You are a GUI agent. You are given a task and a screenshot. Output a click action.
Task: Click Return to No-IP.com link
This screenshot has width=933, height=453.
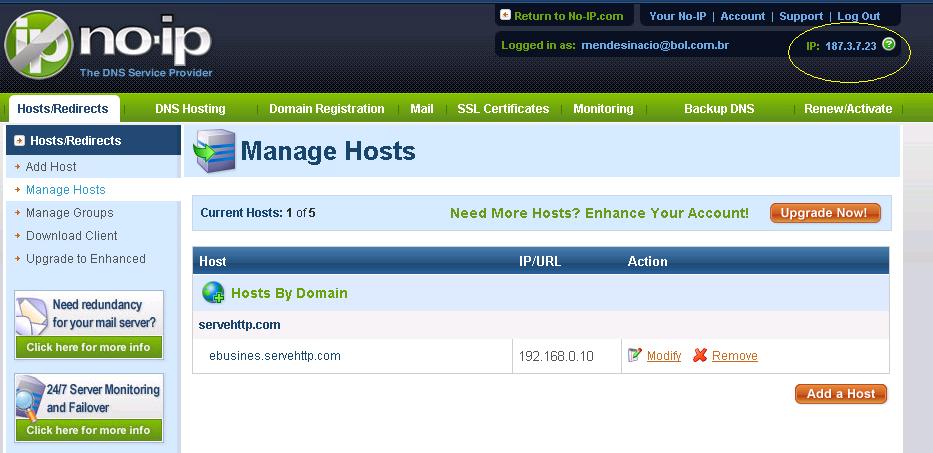tap(568, 16)
